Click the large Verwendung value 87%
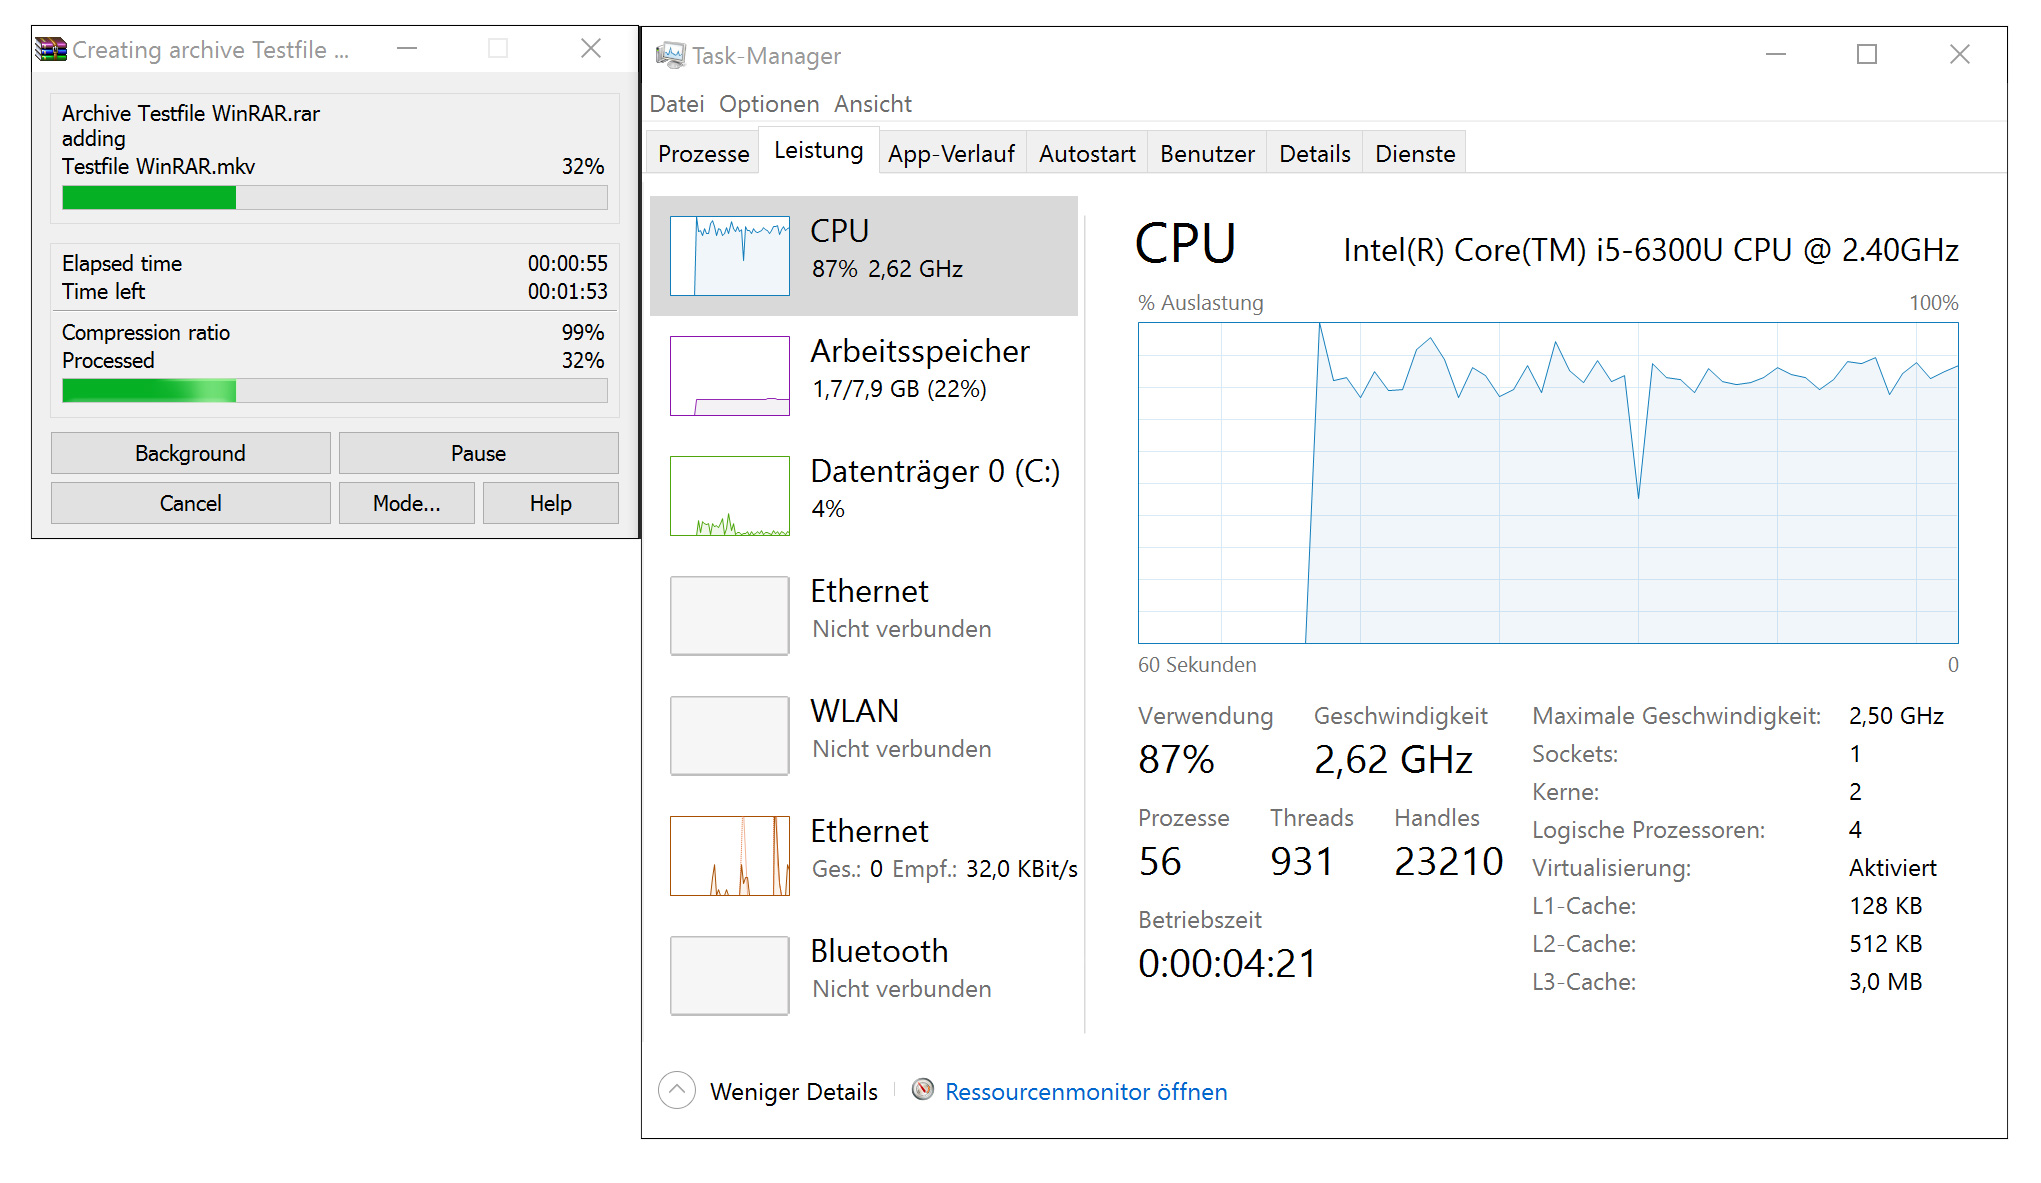Viewport: 2041px width, 1183px height. pos(1177,759)
